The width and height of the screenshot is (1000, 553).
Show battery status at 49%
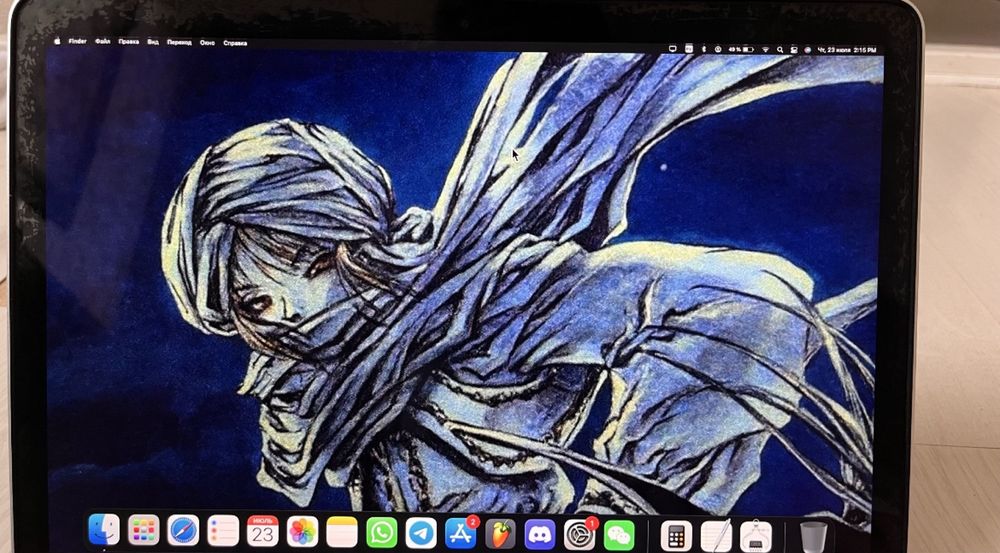(x=740, y=49)
